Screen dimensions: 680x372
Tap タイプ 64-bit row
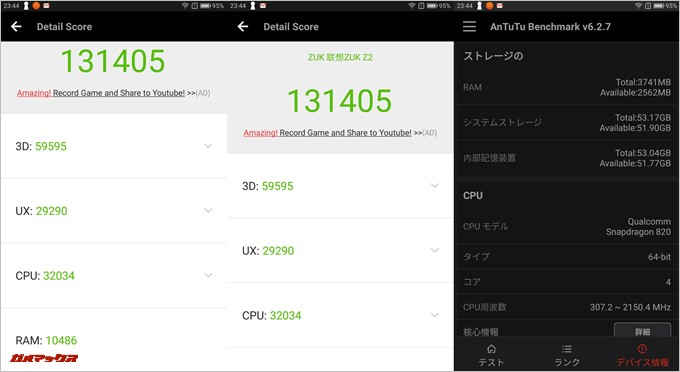[x=567, y=257]
